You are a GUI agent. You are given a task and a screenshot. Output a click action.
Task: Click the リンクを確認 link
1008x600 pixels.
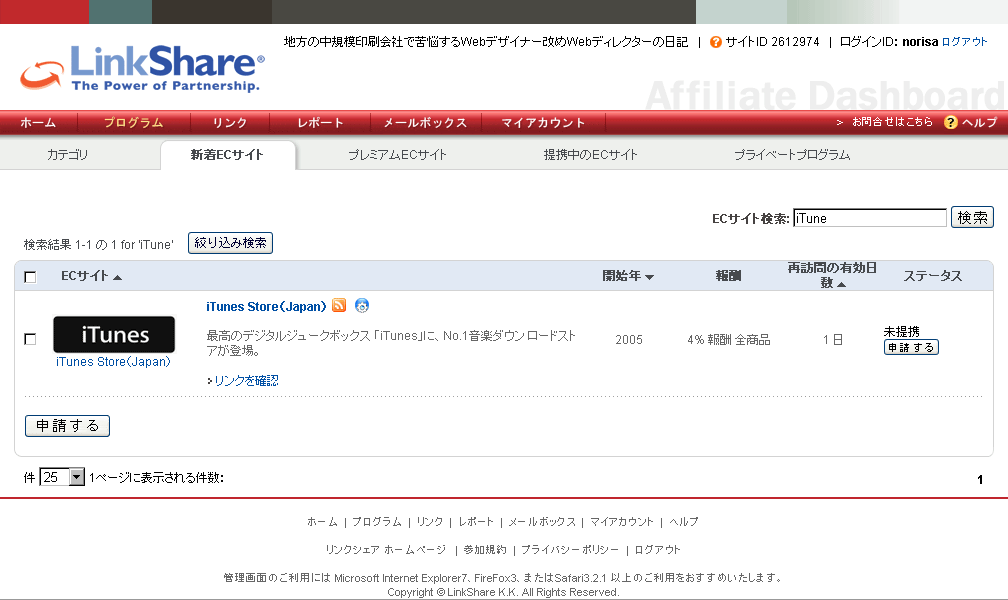(x=246, y=381)
